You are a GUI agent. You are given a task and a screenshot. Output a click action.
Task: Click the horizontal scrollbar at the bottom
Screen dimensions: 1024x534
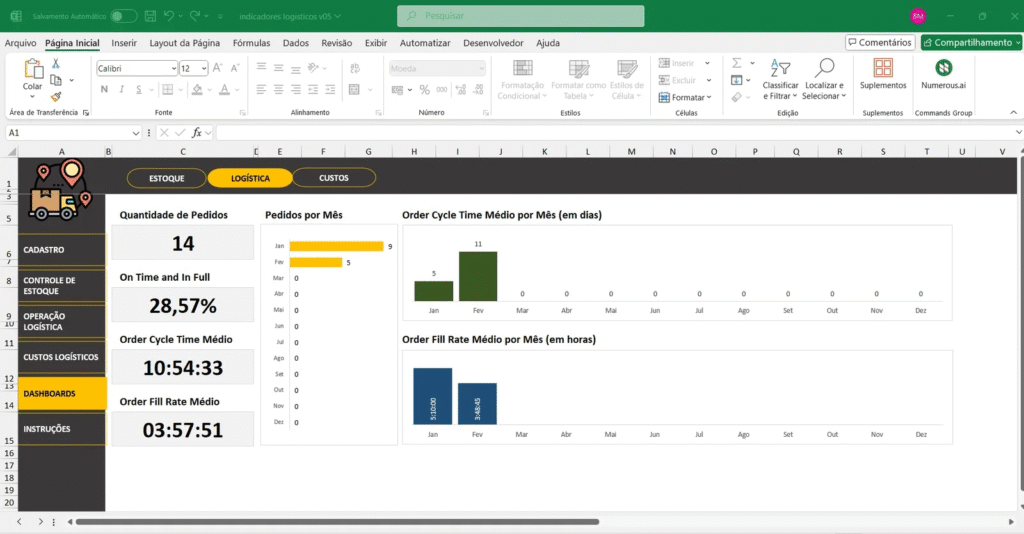pos(337,522)
